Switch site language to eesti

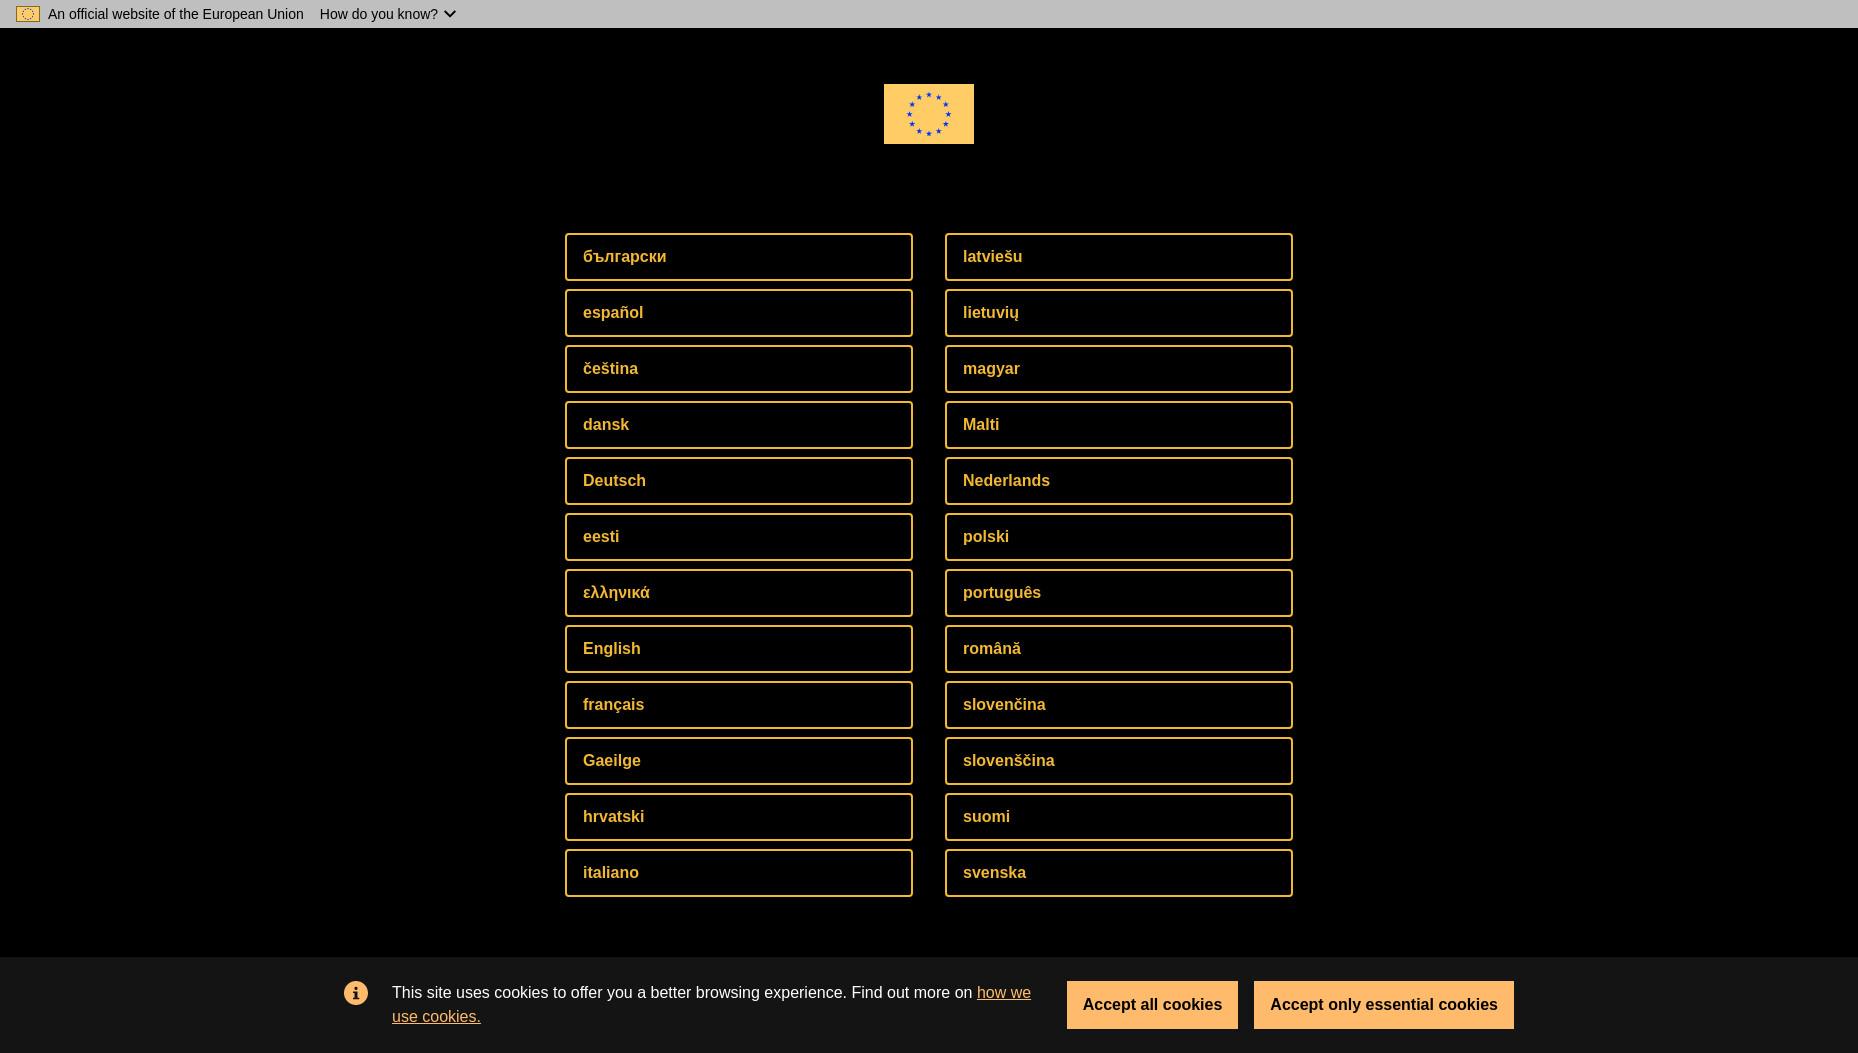click(x=739, y=537)
